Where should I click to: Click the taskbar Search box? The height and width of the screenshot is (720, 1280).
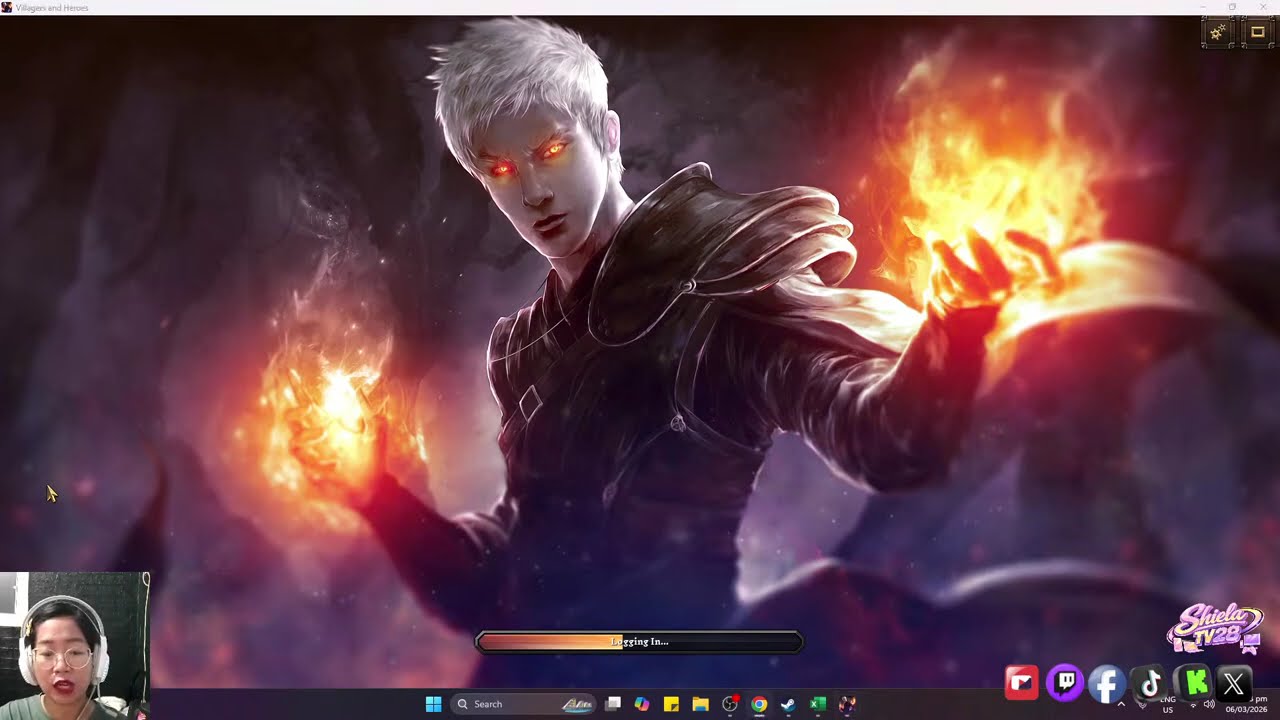tap(524, 704)
